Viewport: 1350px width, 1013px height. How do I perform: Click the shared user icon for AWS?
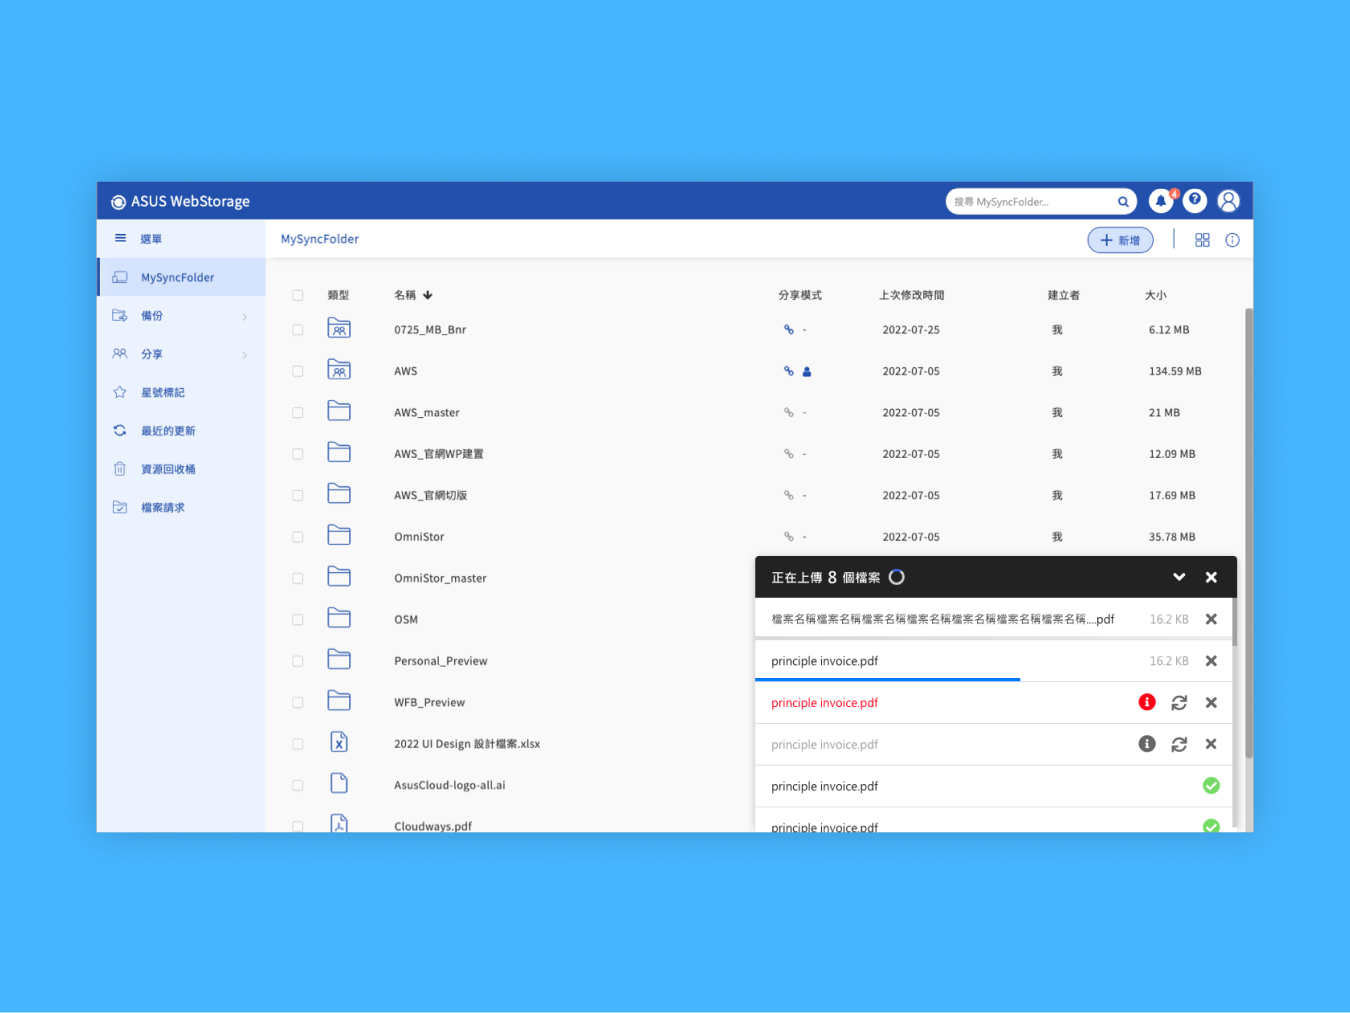point(807,371)
